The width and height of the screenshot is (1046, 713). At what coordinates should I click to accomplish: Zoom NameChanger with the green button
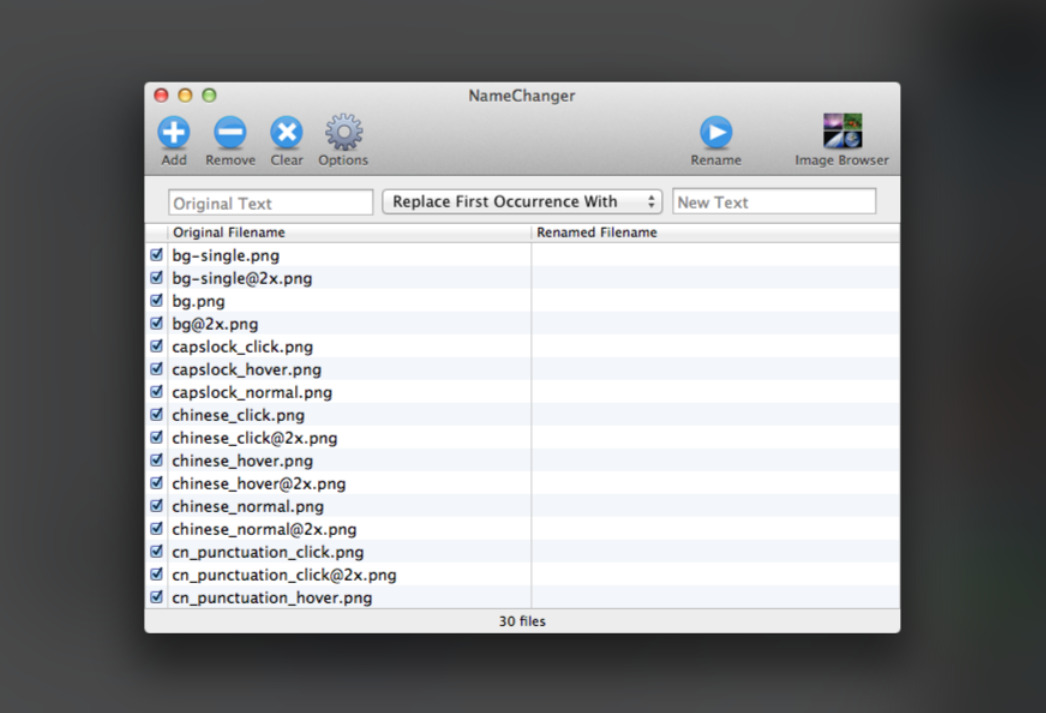click(209, 95)
